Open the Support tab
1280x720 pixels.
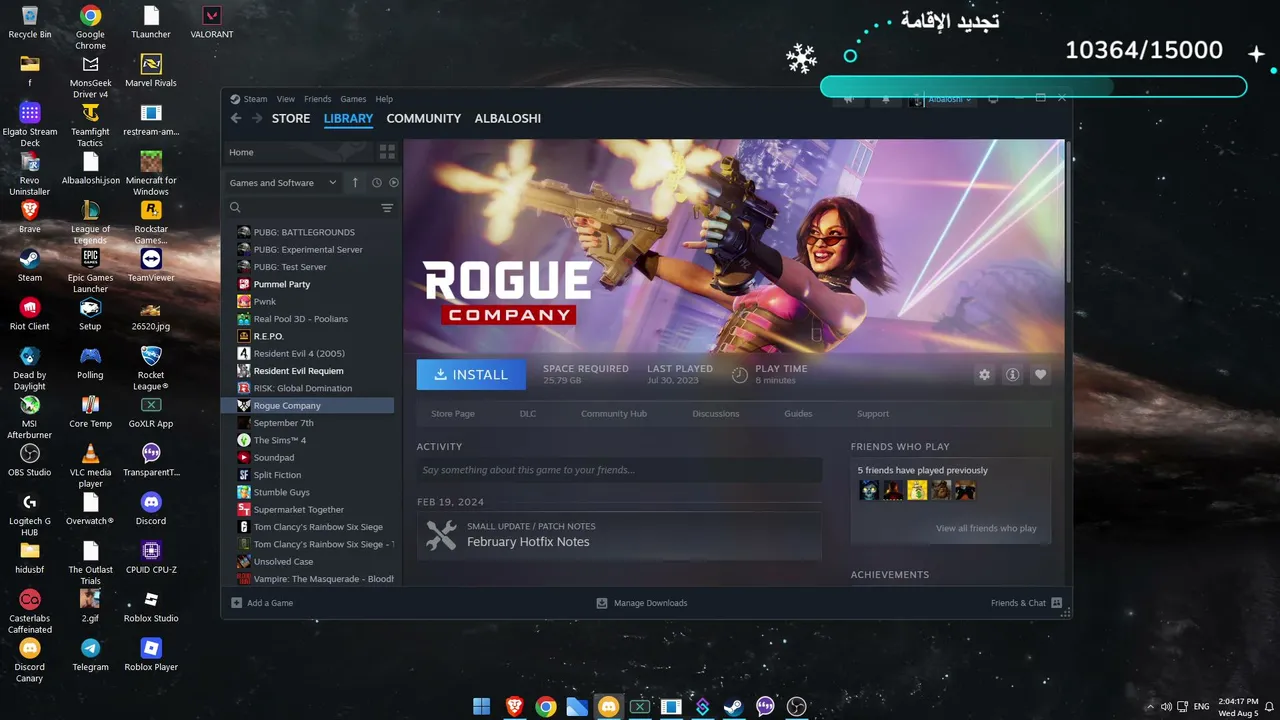pyautogui.click(x=873, y=414)
